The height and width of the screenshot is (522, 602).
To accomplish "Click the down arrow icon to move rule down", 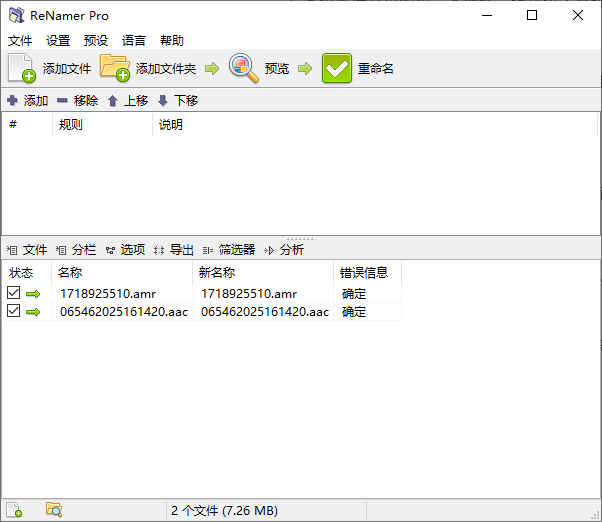I will pyautogui.click(x=163, y=101).
